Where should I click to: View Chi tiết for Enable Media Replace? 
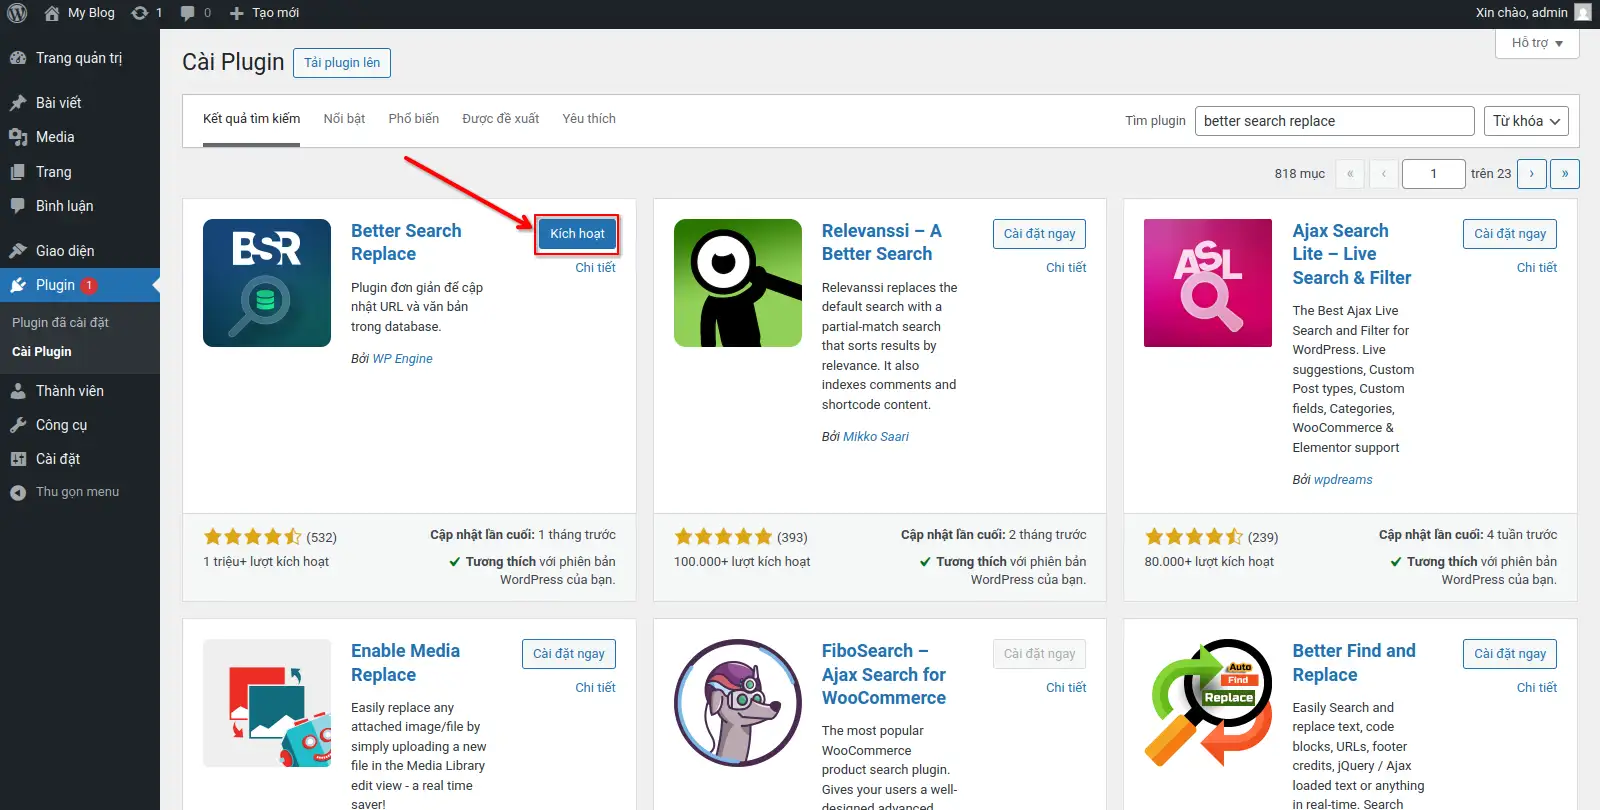(595, 688)
